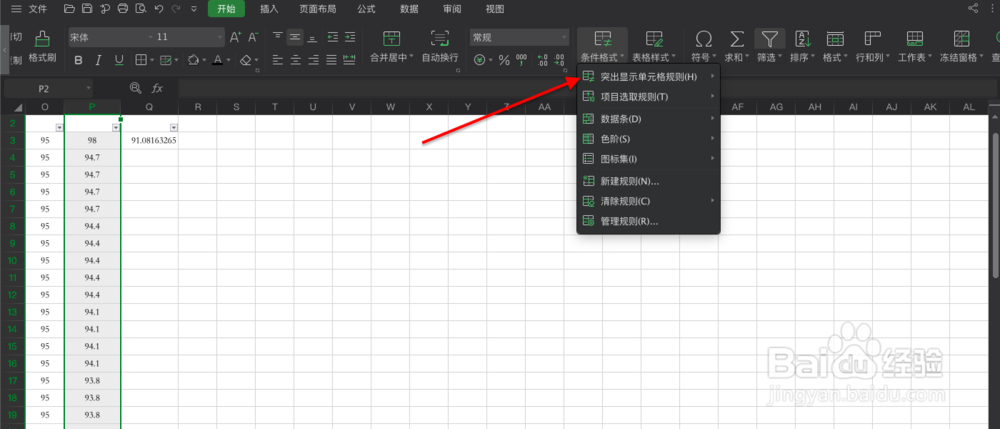The height and width of the screenshot is (429, 1000).
Task: Open the font size dropdown showing 11
Action: pos(220,37)
